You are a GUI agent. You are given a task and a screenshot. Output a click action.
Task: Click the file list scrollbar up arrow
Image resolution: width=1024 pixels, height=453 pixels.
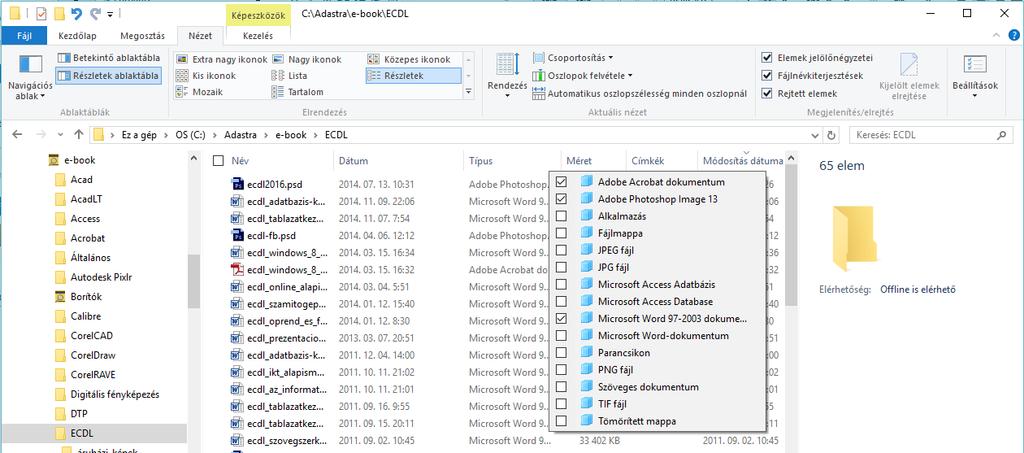pos(791,159)
